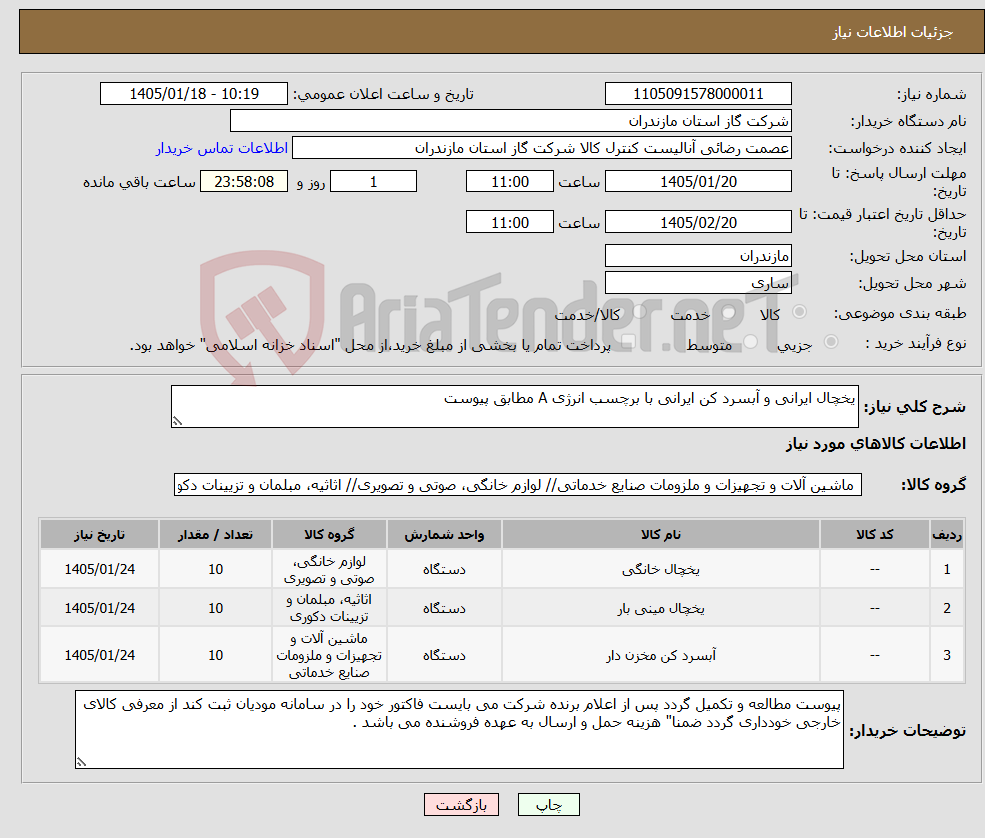The width and height of the screenshot is (985, 838).
Task: Click price validity time field 11:00
Action: click(x=509, y=222)
